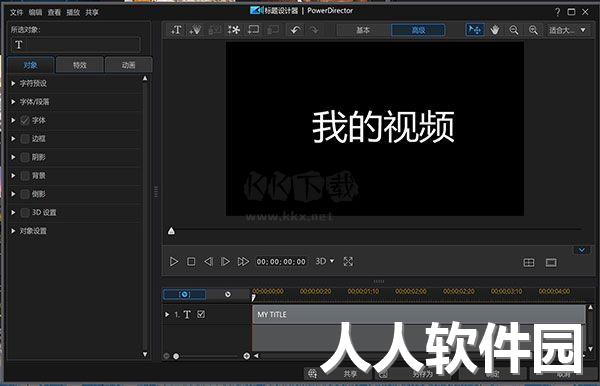Enable the 背景 (backdrop) checkbox

tap(25, 176)
